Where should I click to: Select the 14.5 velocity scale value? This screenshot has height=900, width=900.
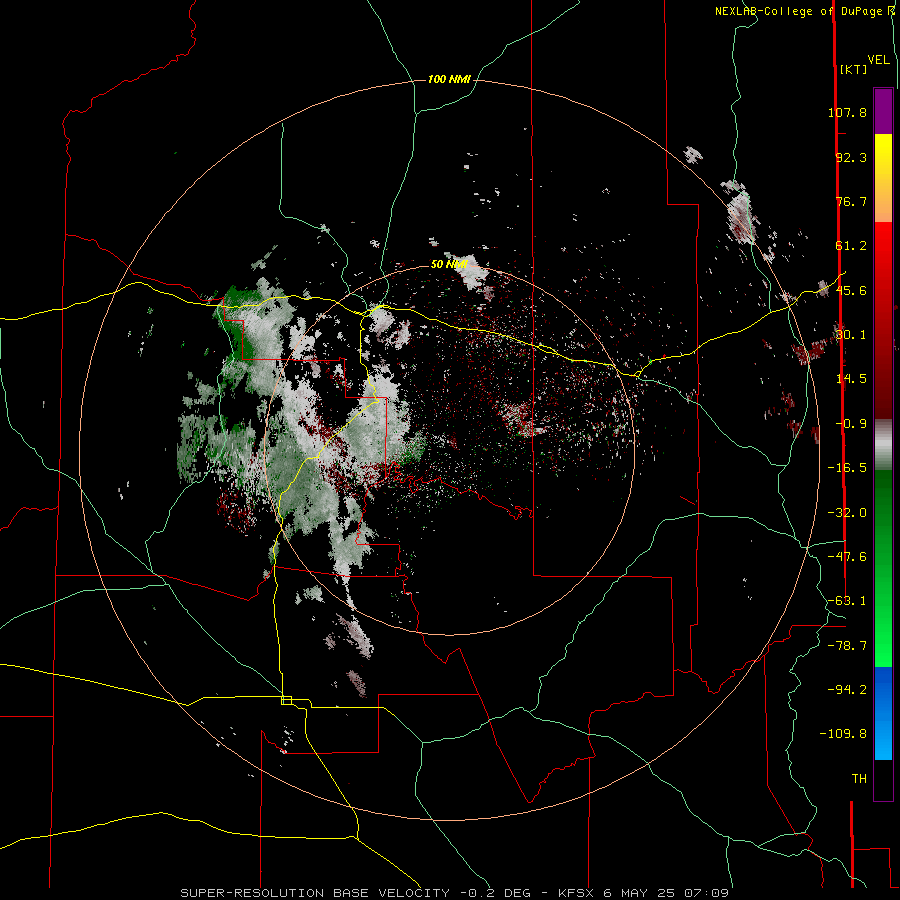click(851, 379)
